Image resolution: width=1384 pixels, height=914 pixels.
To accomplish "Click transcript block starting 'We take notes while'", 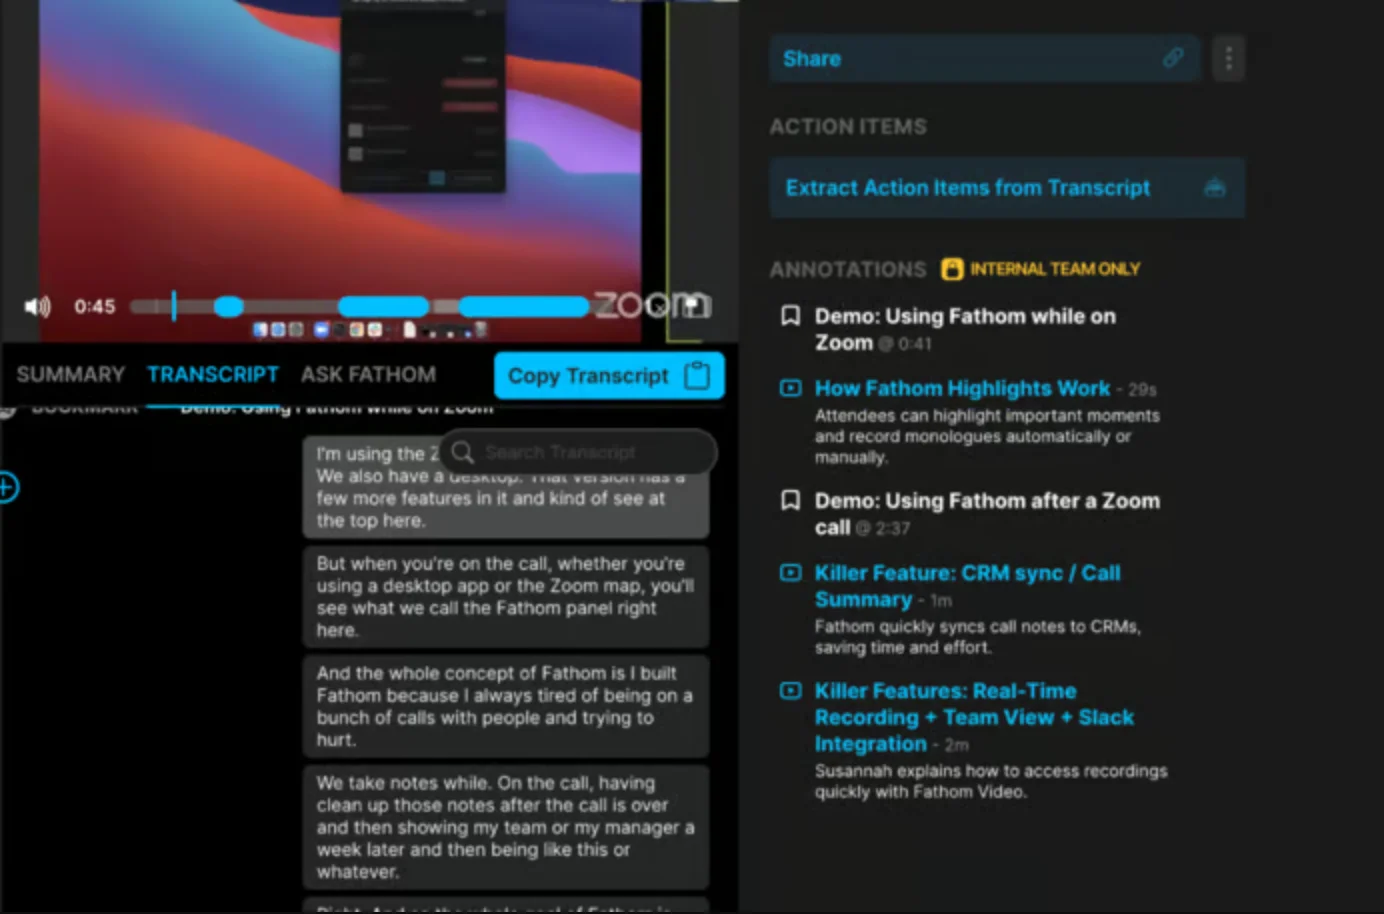I will point(506,827).
